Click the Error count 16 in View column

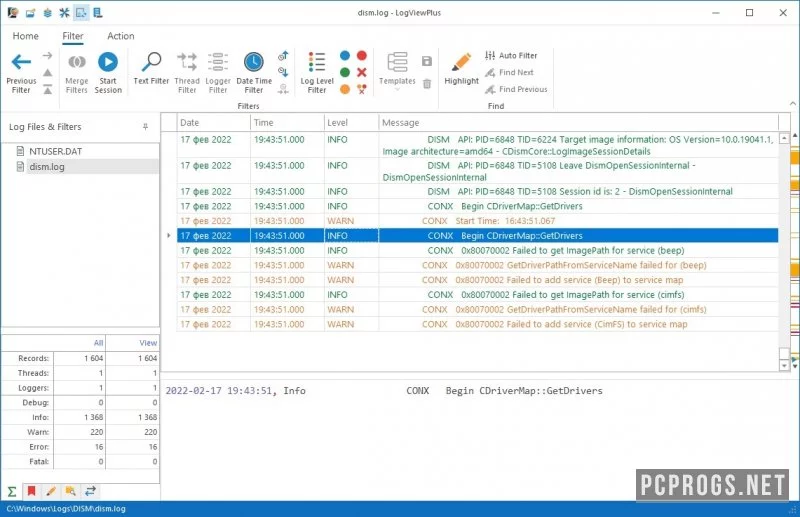tap(153, 447)
